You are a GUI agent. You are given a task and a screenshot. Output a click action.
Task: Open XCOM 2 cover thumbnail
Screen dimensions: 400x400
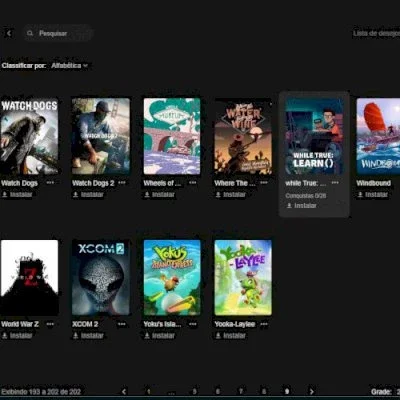point(101,277)
